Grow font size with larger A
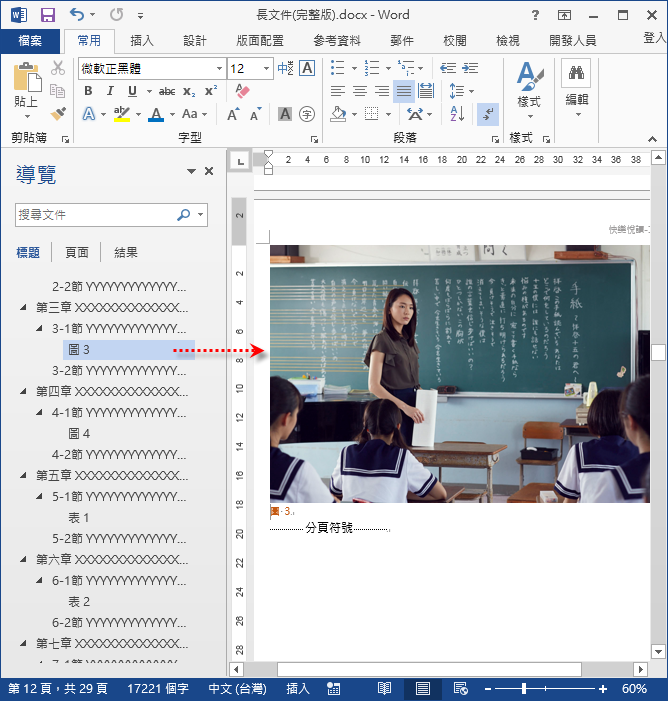The image size is (668, 701). pyautogui.click(x=233, y=114)
